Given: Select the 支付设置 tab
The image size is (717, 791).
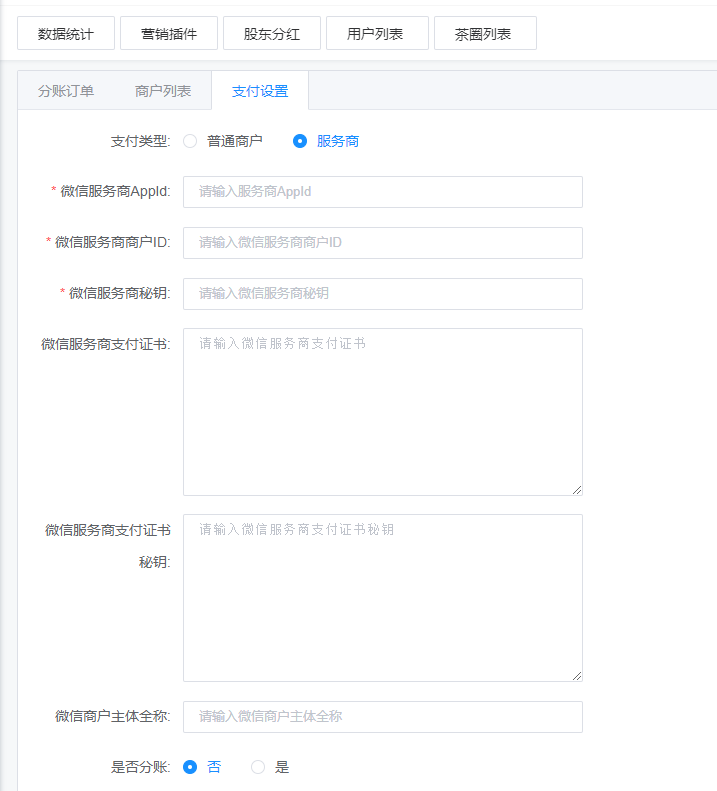Looking at the screenshot, I should pos(260,91).
